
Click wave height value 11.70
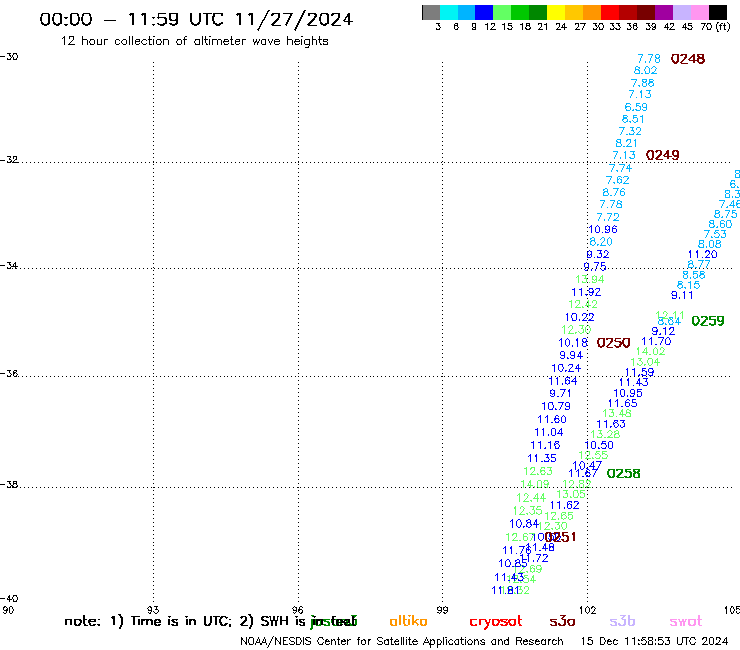click(656, 341)
